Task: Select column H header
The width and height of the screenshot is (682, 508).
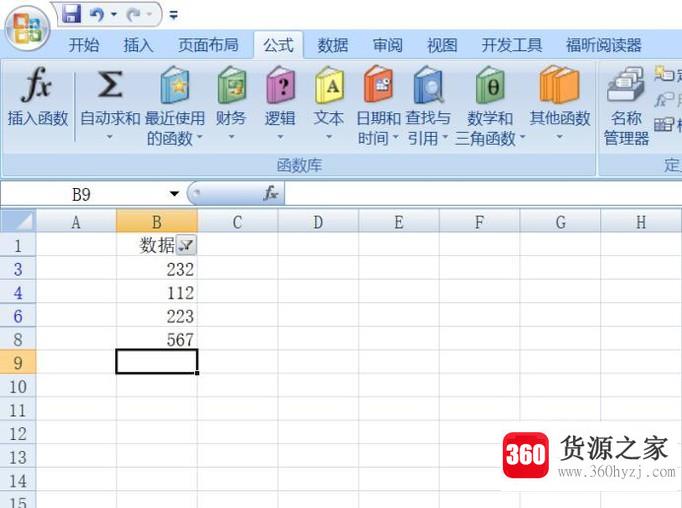Action: (641, 222)
